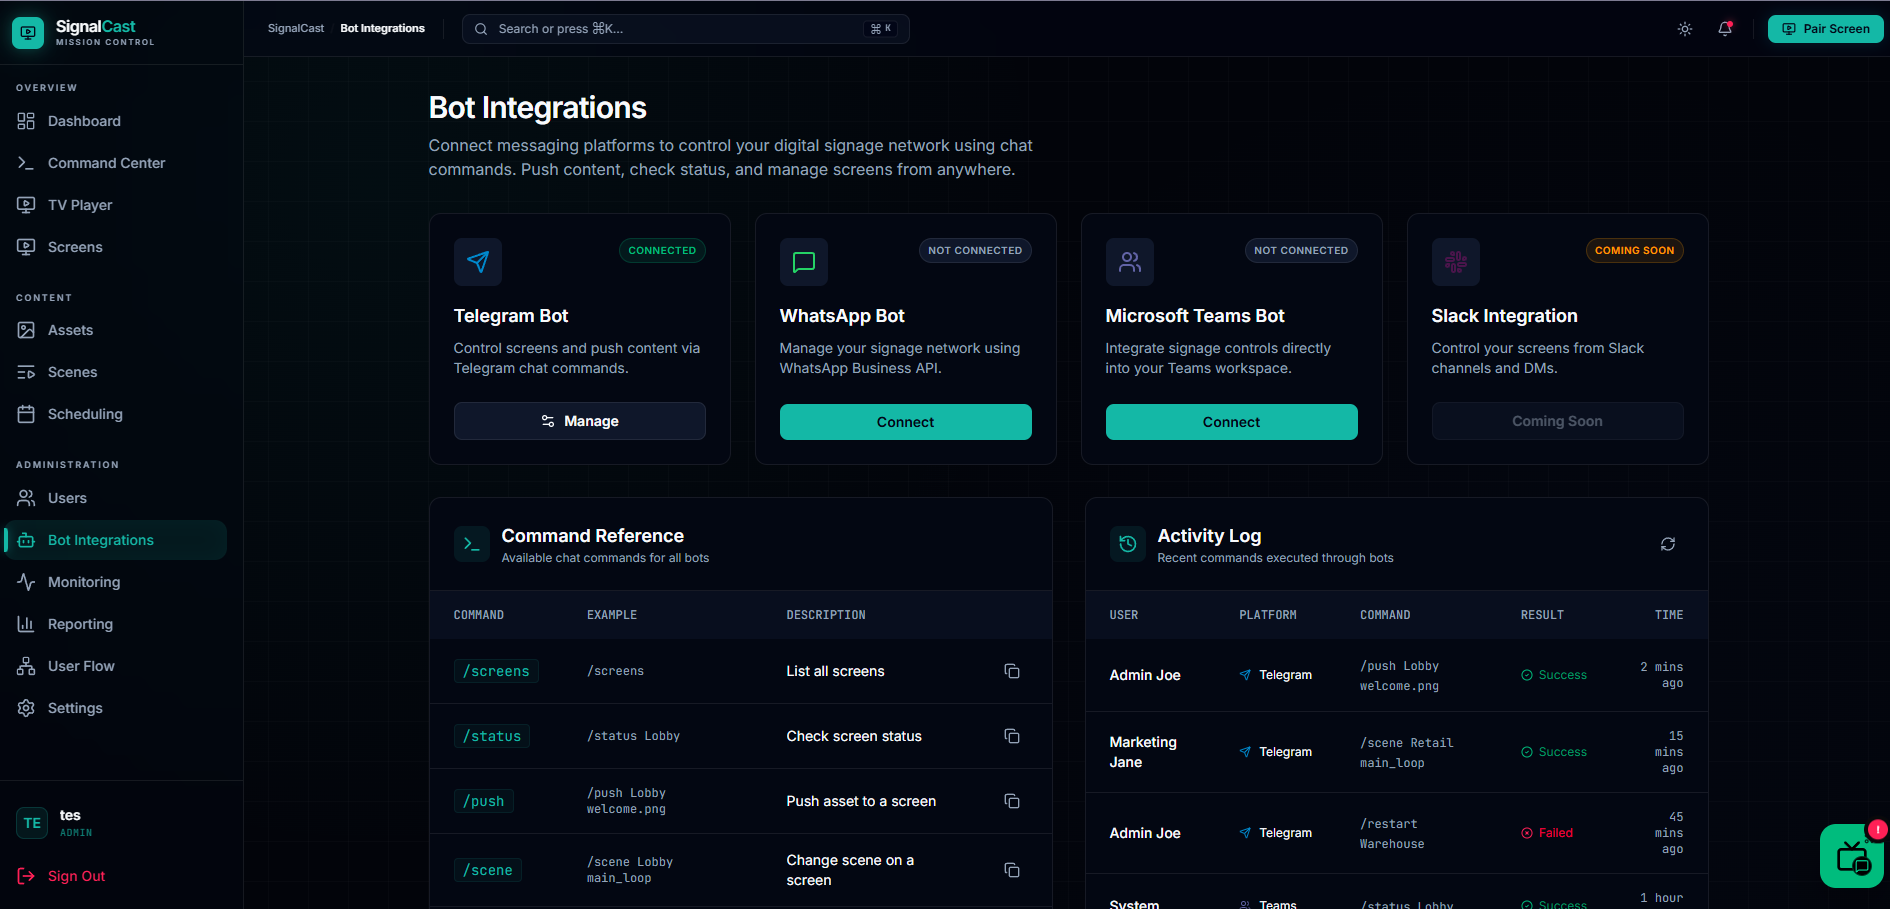This screenshot has width=1890, height=909.
Task: Click the COMING SOON badge on Slack card
Action: click(1635, 250)
